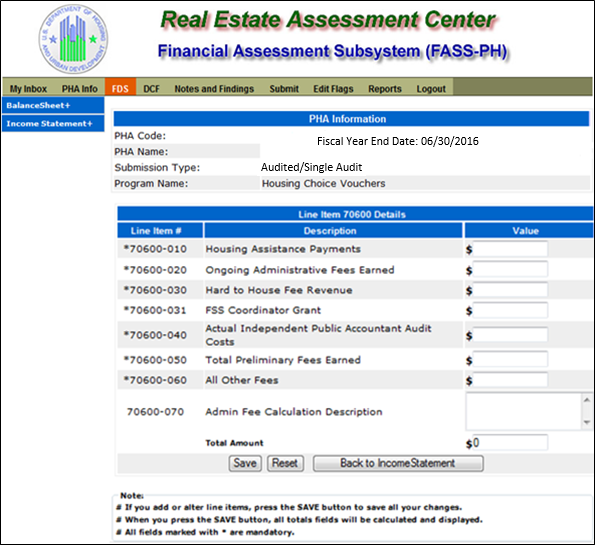
Task: Expand the BalanceSheet+ sidebar menu
Action: coord(53,106)
